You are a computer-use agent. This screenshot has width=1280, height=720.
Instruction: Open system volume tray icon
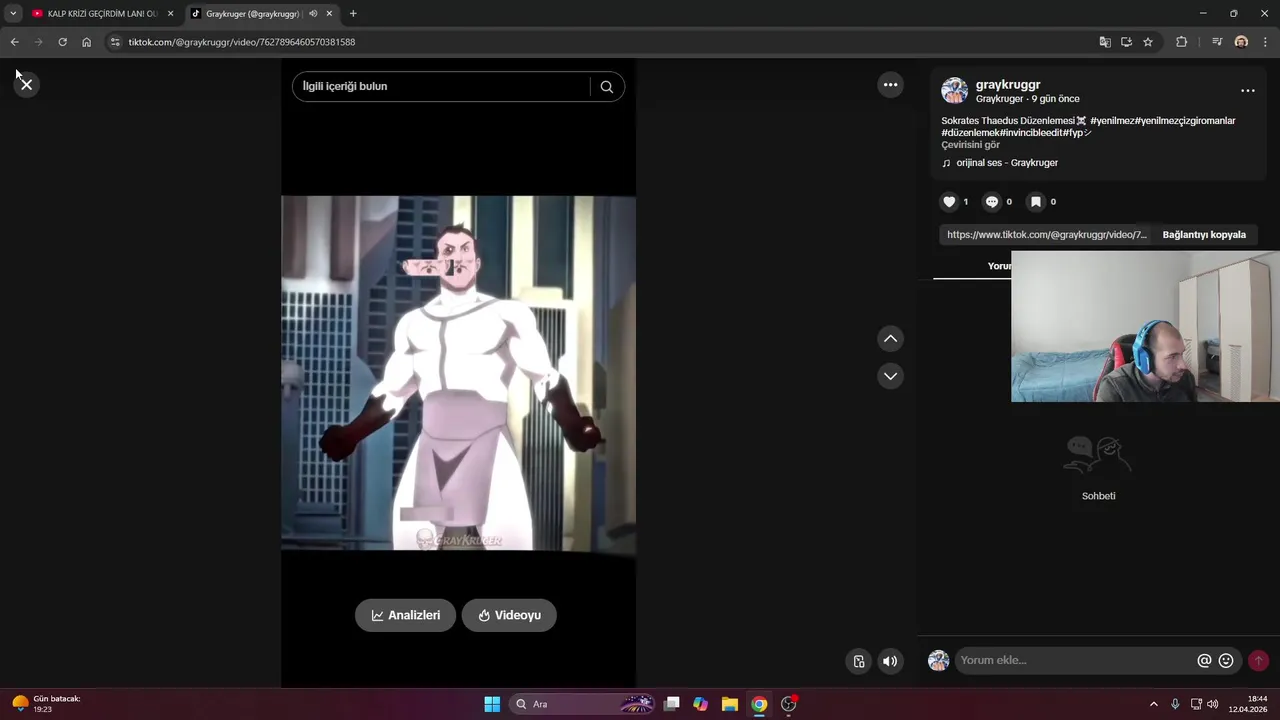(x=1212, y=704)
